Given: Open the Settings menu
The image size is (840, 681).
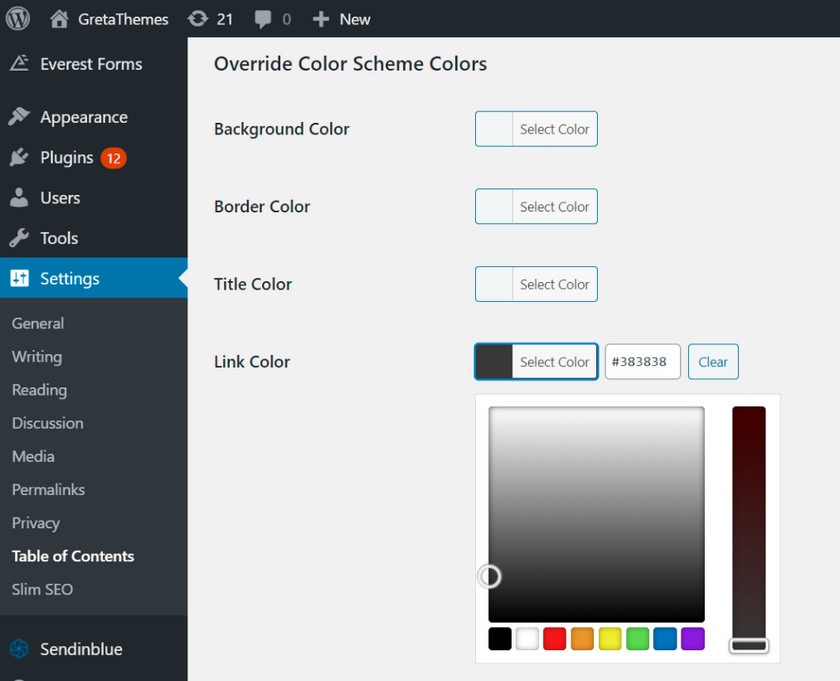Looking at the screenshot, I should [94, 278].
